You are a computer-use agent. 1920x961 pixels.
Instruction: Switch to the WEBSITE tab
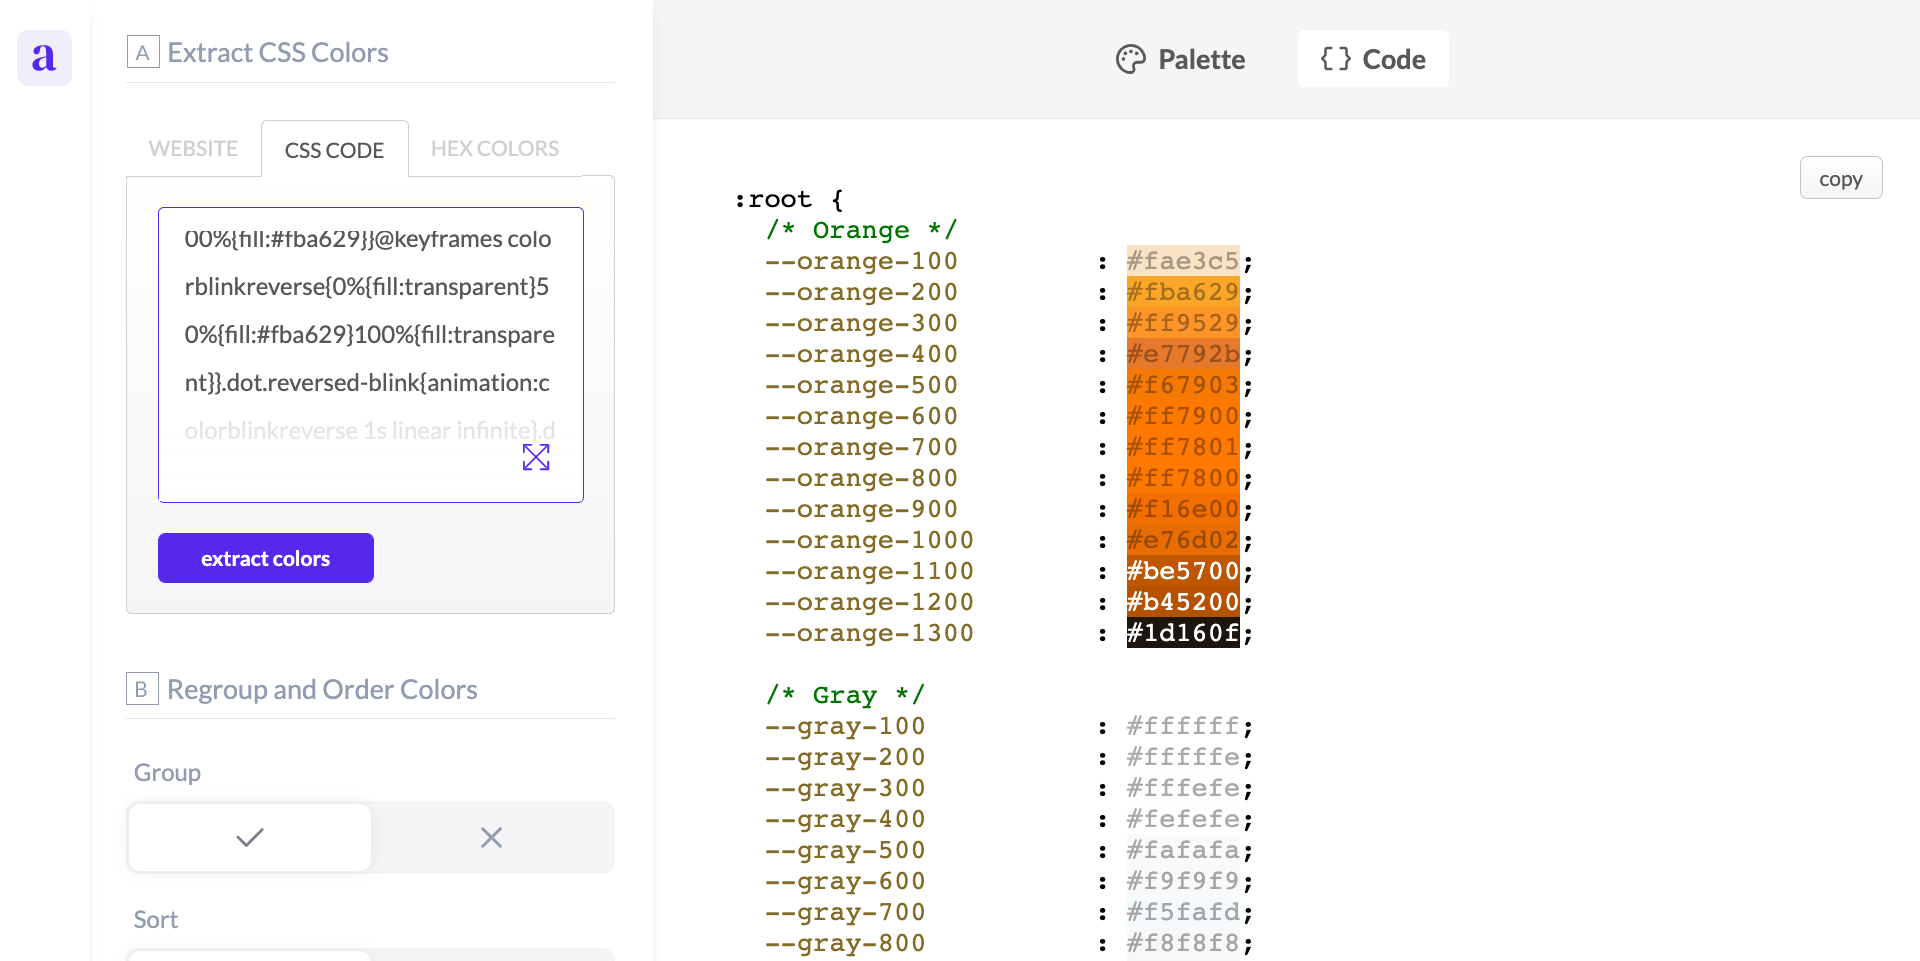pyautogui.click(x=193, y=149)
